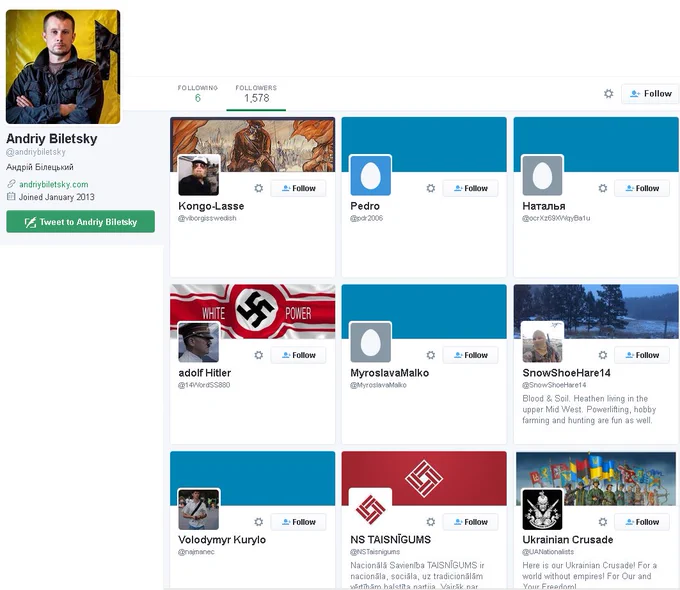
Task: Click Наталья's grey egg avatar
Action: tap(543, 175)
